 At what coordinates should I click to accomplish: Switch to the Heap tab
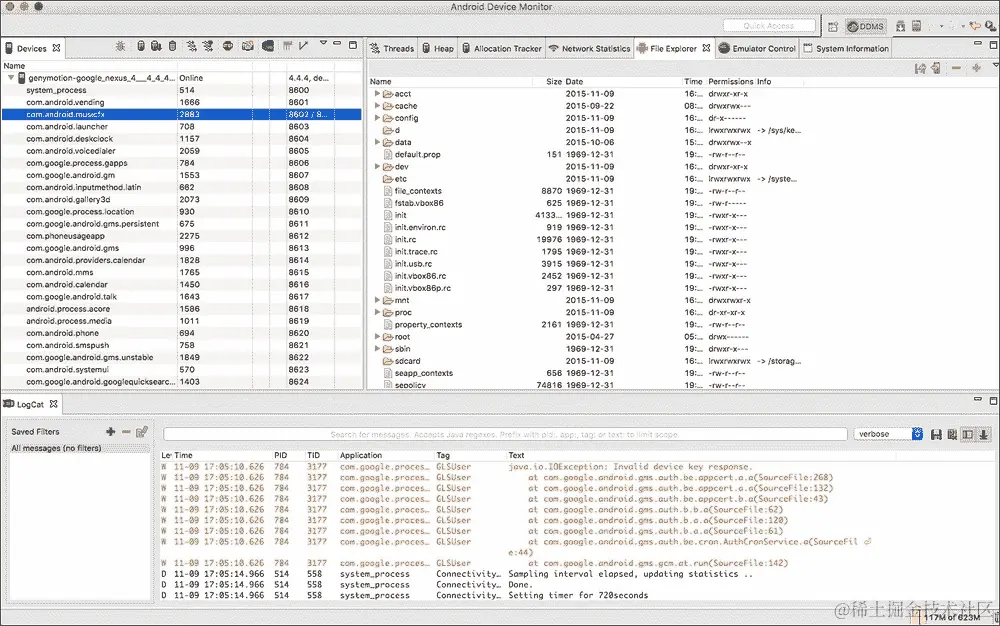click(438, 47)
